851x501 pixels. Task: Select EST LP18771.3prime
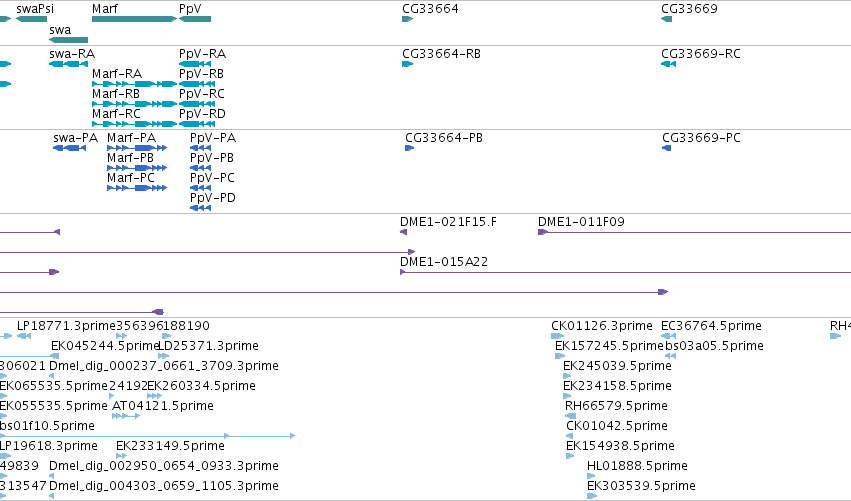tap(66, 326)
